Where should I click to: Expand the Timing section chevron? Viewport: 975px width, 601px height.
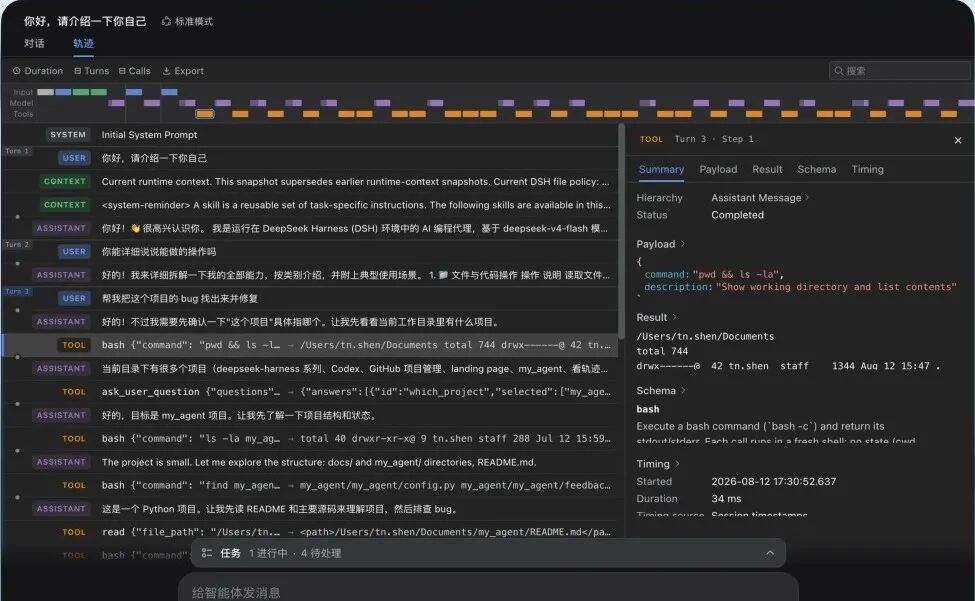(677, 464)
